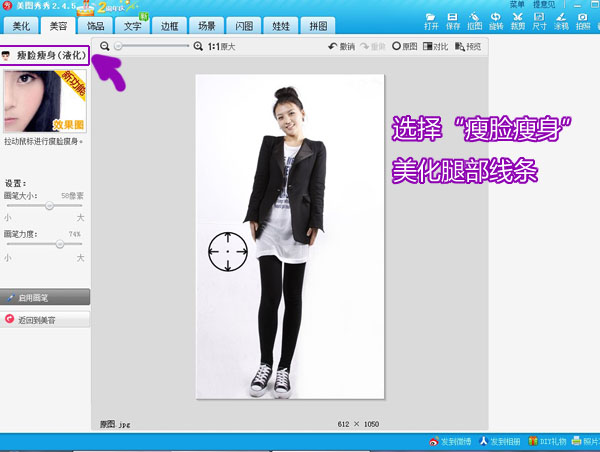Click the 打开 (Open) file icon
The height and width of the screenshot is (452, 600).
click(x=431, y=20)
